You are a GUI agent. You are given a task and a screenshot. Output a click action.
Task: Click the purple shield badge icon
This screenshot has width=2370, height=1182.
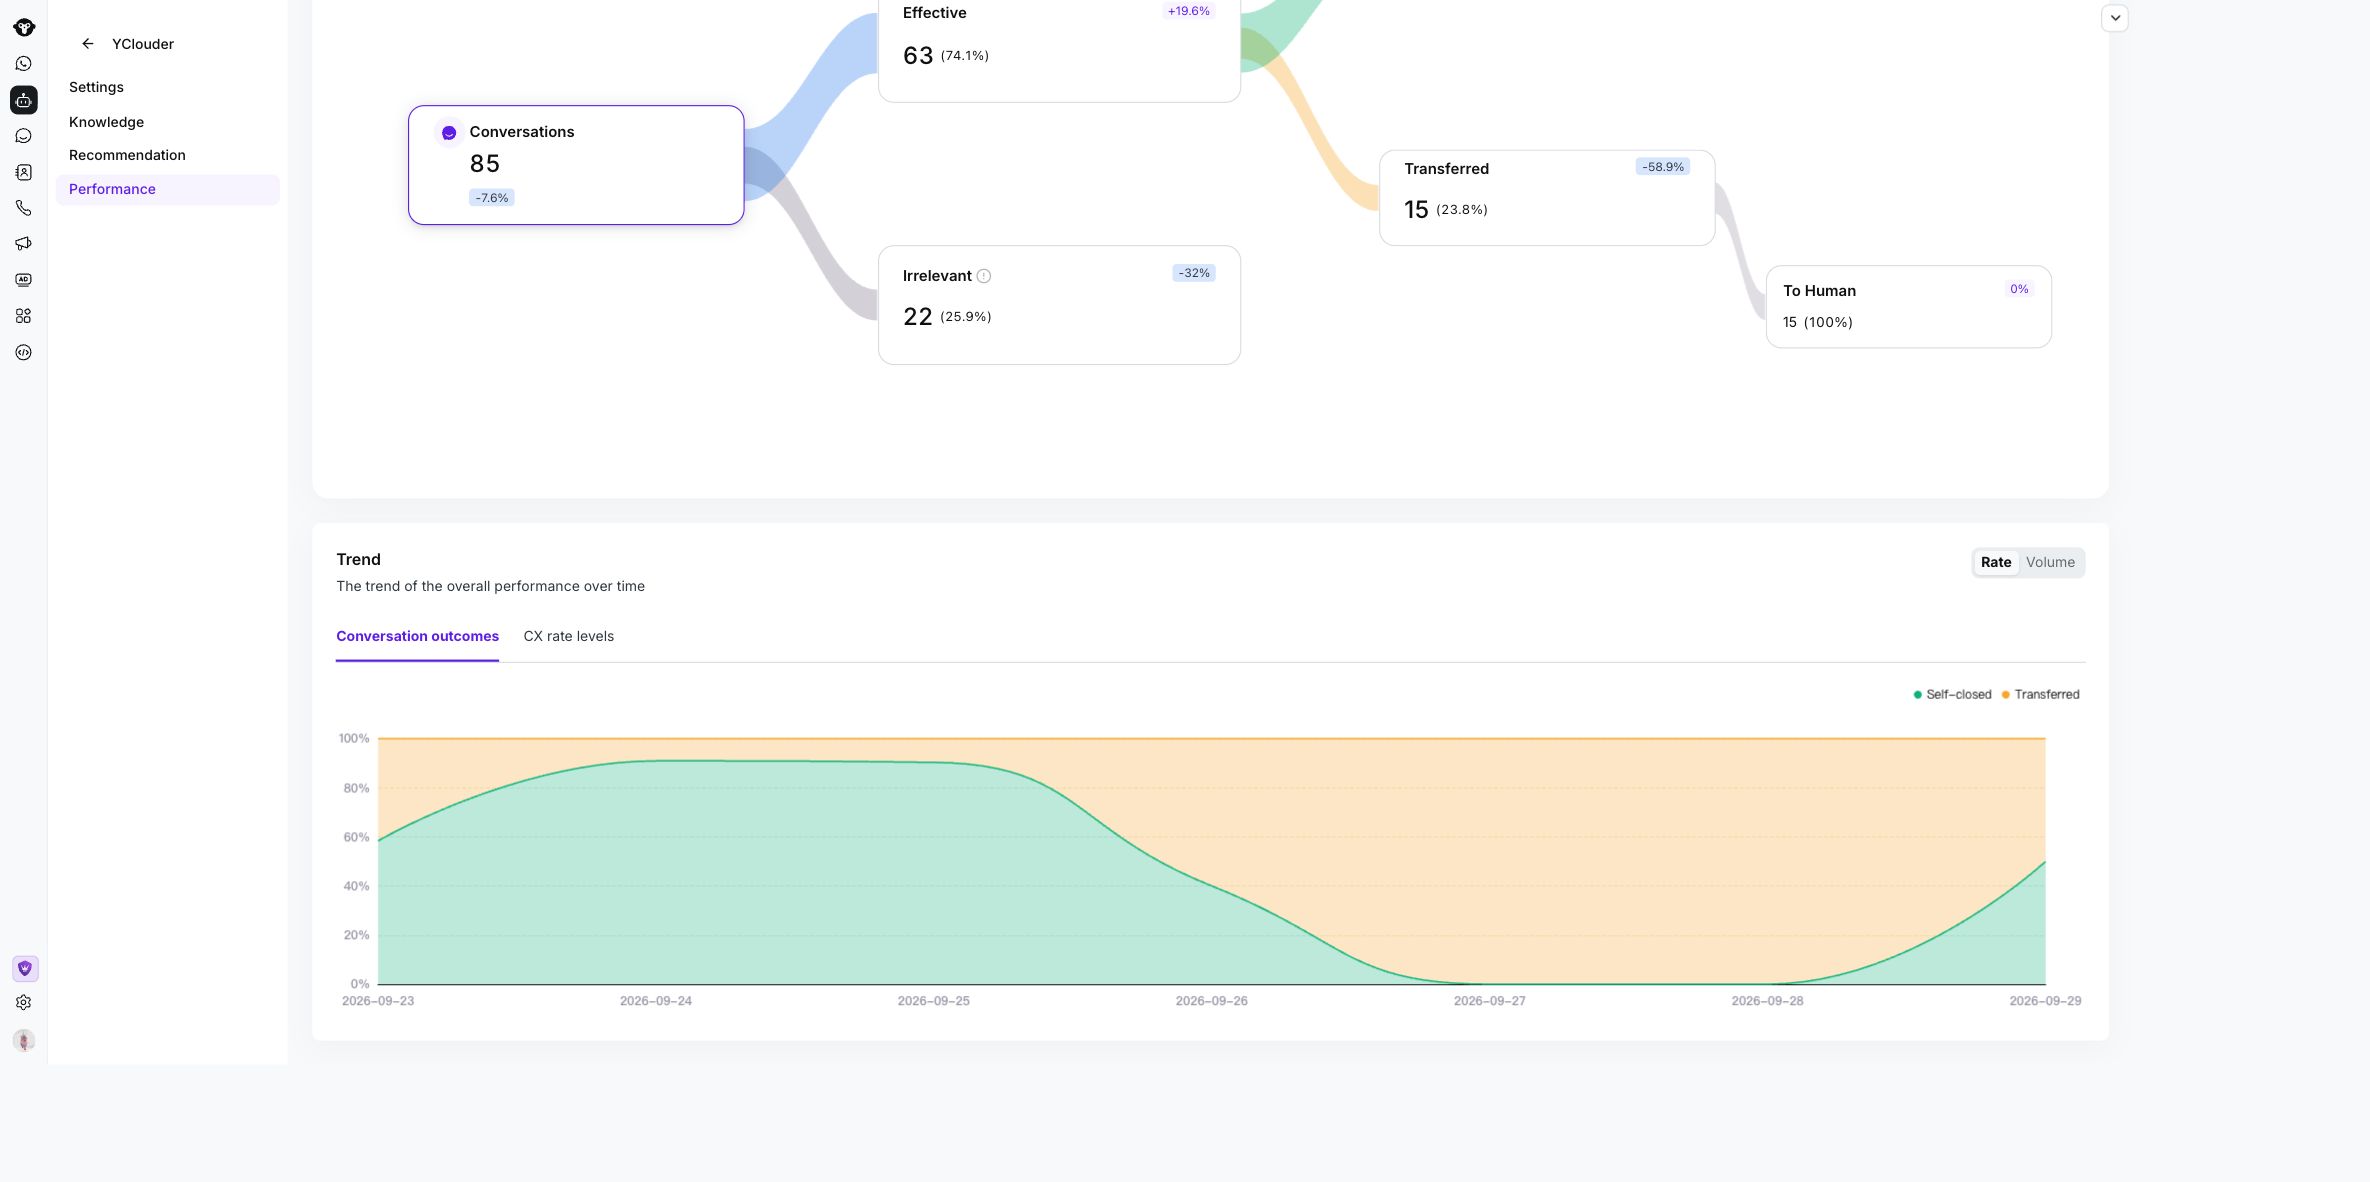tap(25, 968)
